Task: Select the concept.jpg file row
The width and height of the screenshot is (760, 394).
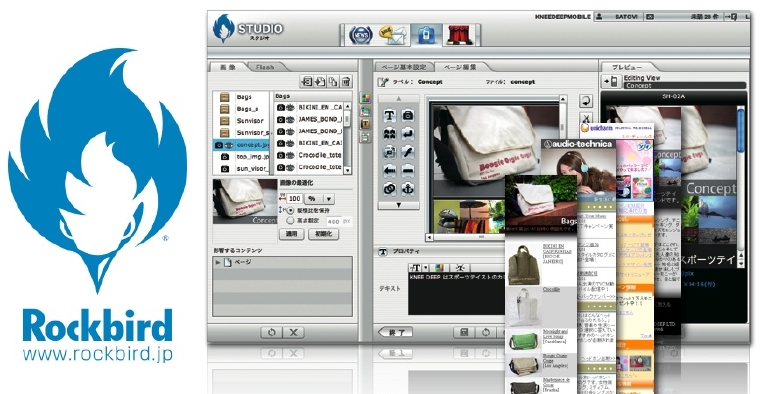Action: [241, 144]
